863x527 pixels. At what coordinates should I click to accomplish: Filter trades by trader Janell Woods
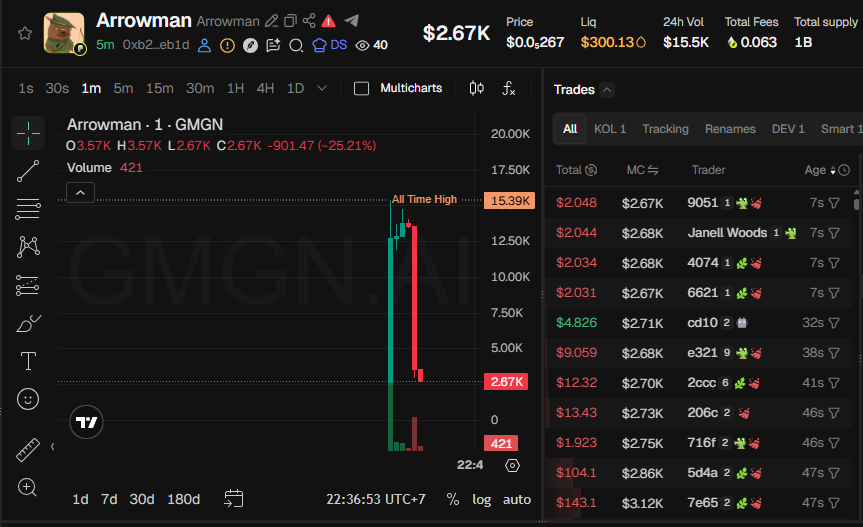(x=834, y=233)
